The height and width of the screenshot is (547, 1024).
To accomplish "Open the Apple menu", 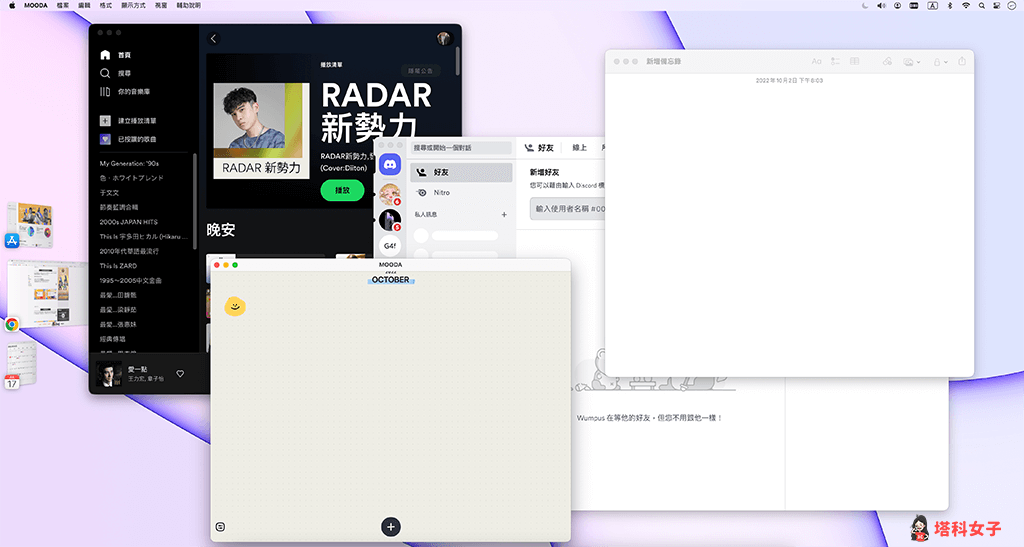I will (12, 5).
